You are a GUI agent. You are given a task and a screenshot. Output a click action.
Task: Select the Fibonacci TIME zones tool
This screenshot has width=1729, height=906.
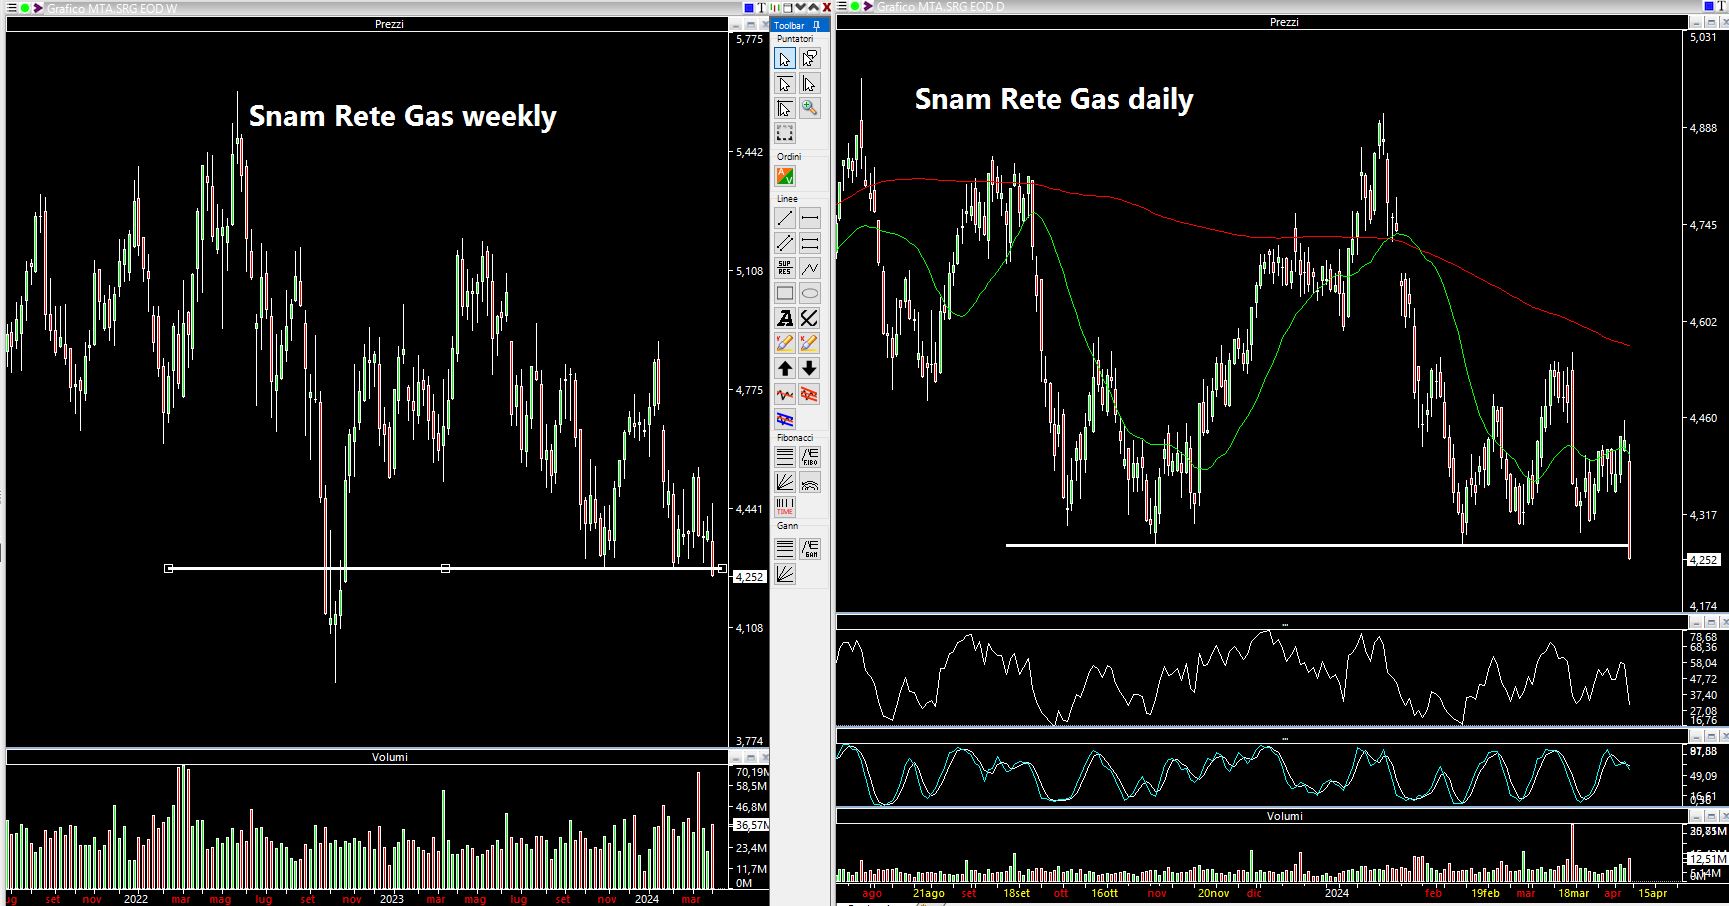coord(785,508)
